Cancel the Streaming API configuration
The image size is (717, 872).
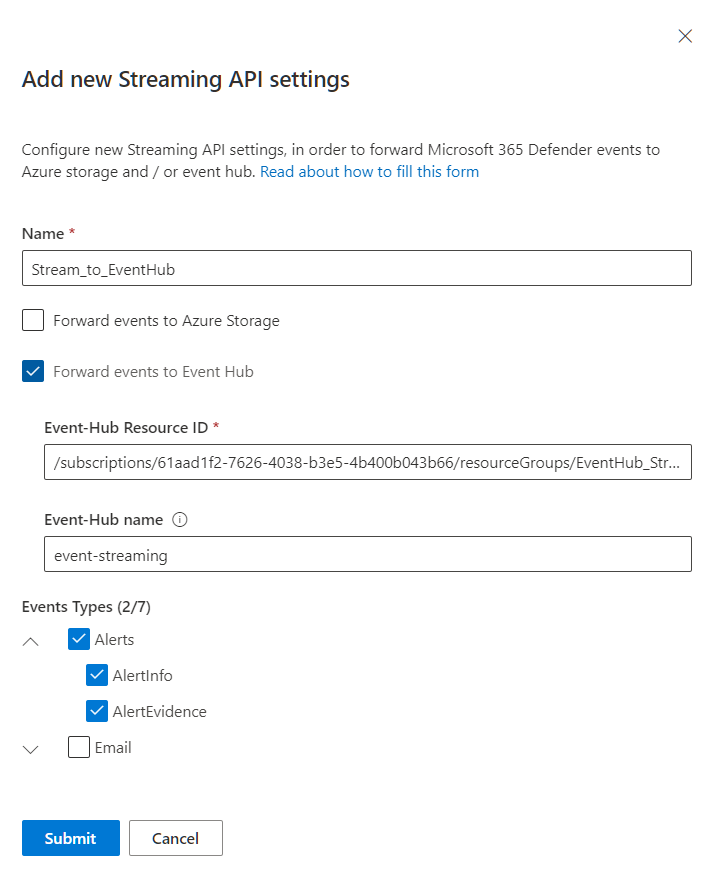click(176, 838)
